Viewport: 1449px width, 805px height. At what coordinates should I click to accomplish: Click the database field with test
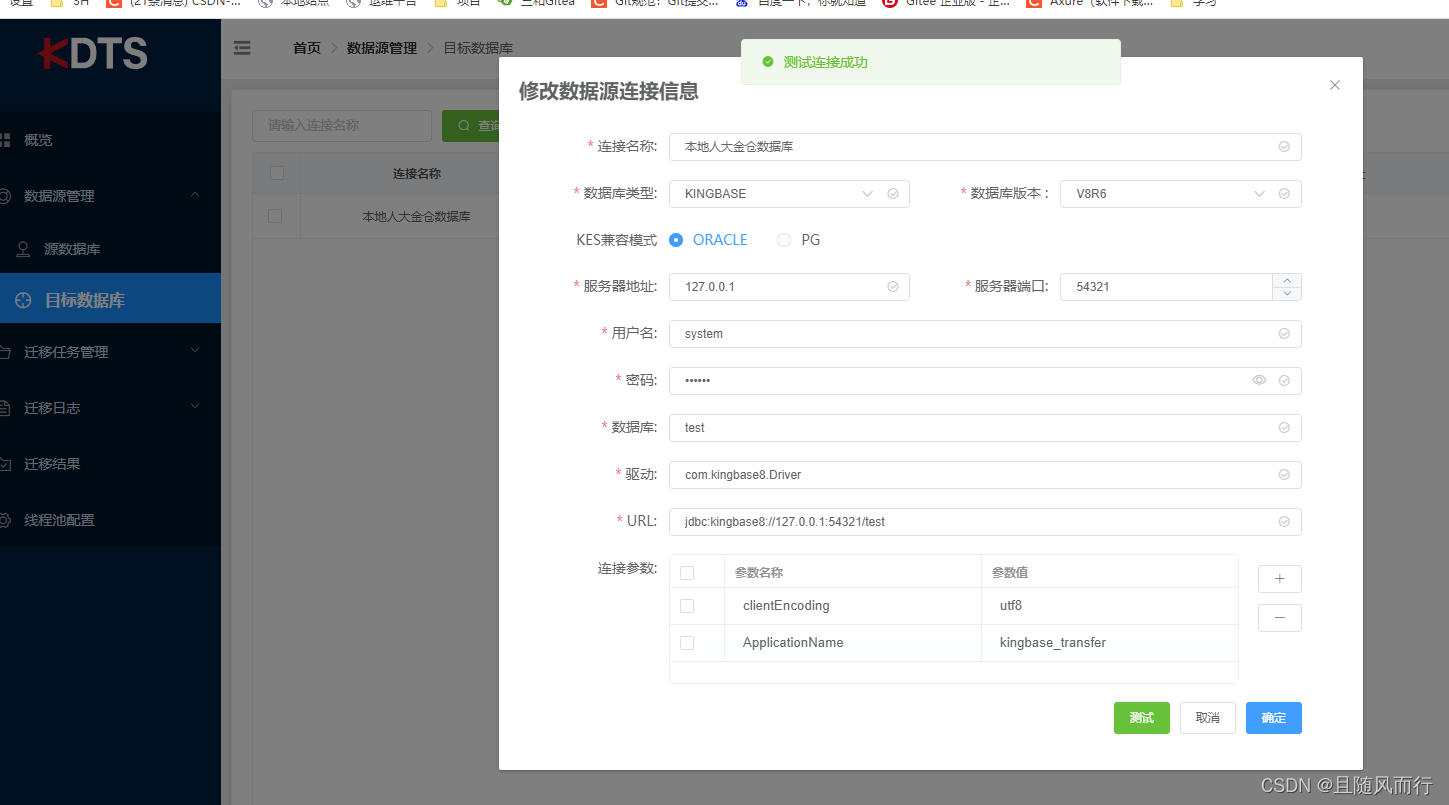pos(985,427)
